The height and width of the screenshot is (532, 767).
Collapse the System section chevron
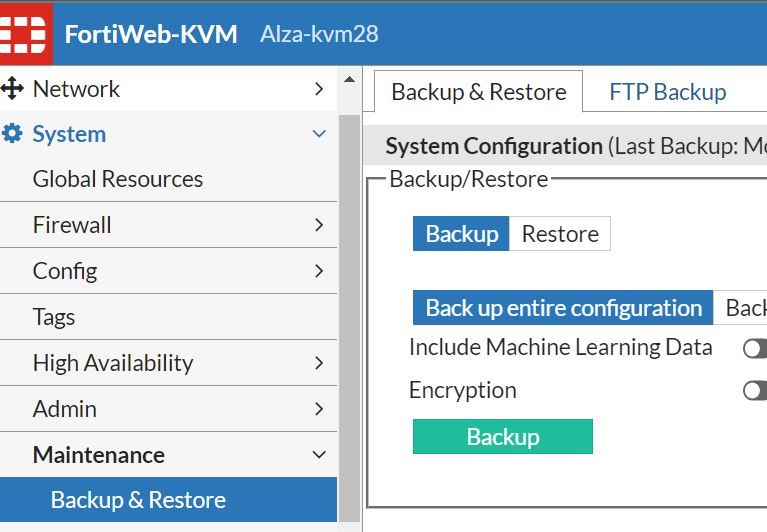pyautogui.click(x=319, y=134)
